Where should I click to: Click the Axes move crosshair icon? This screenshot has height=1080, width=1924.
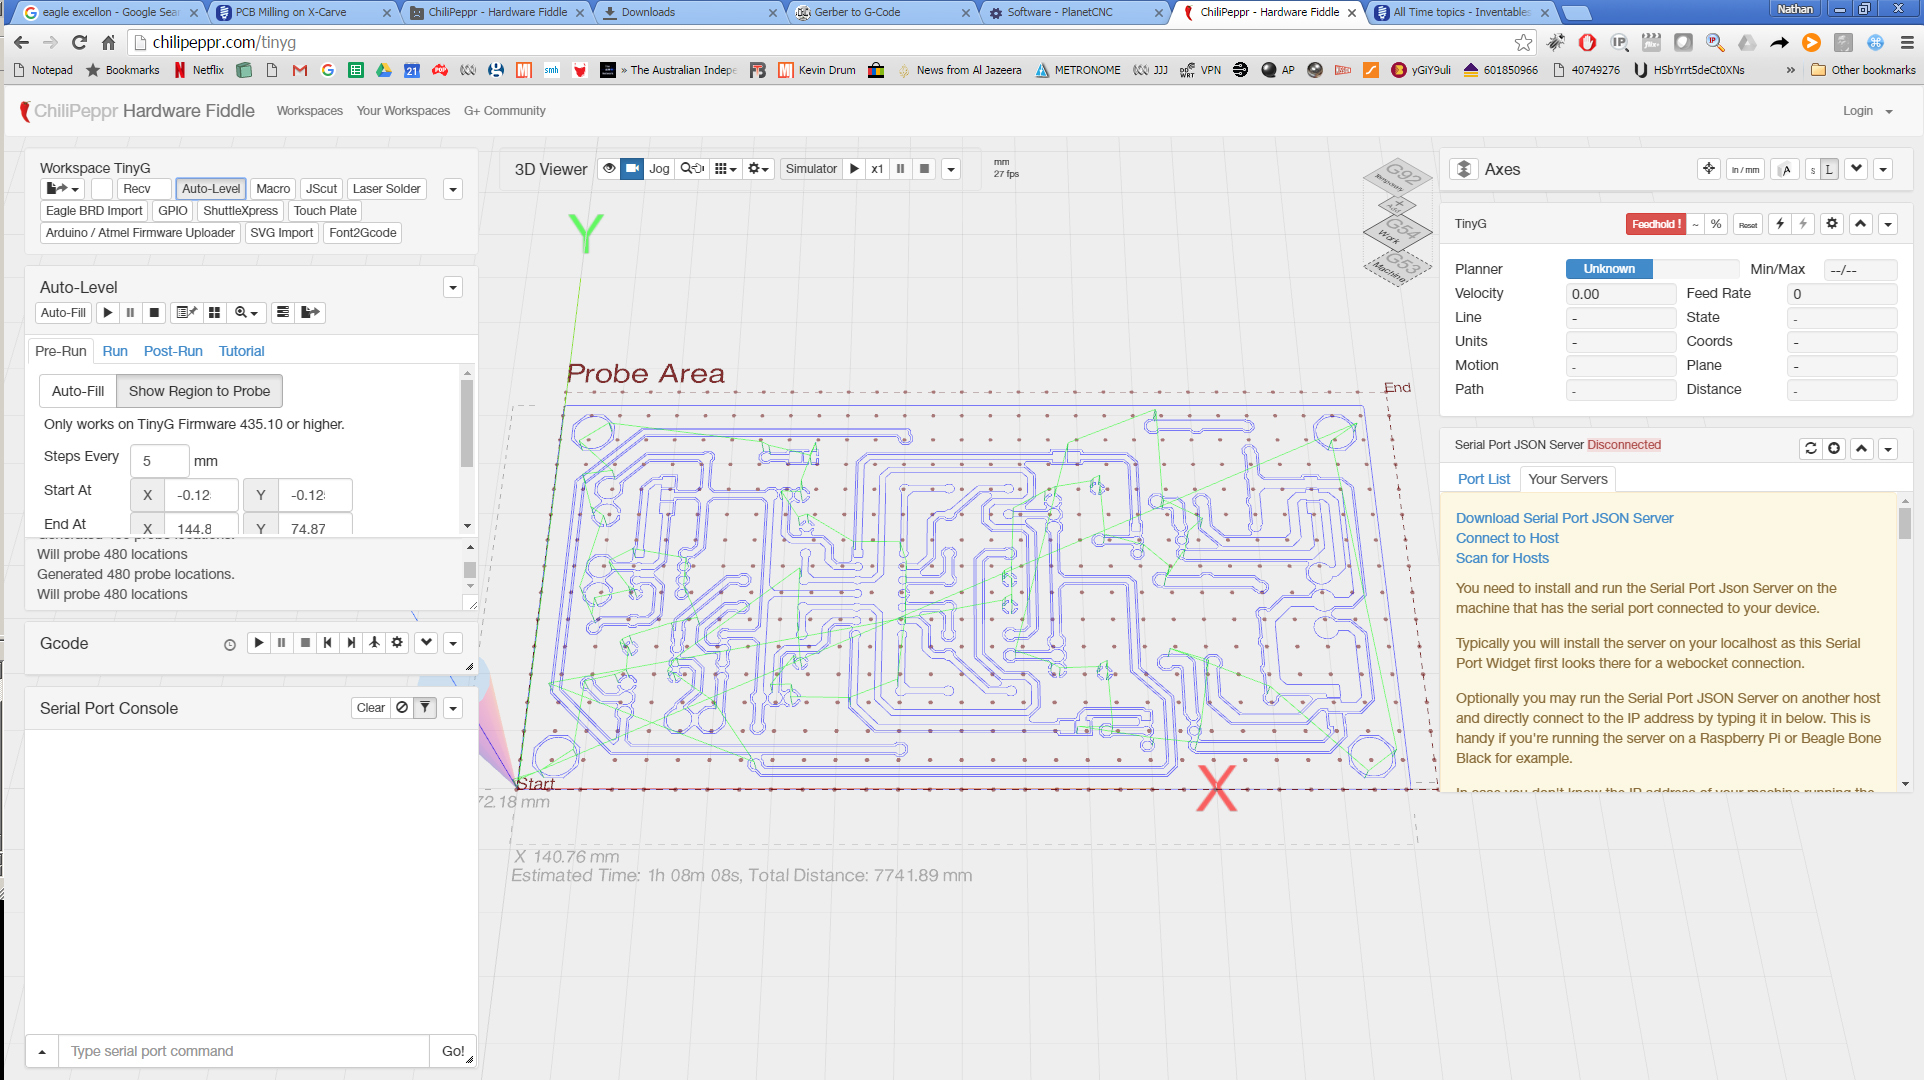(1709, 169)
